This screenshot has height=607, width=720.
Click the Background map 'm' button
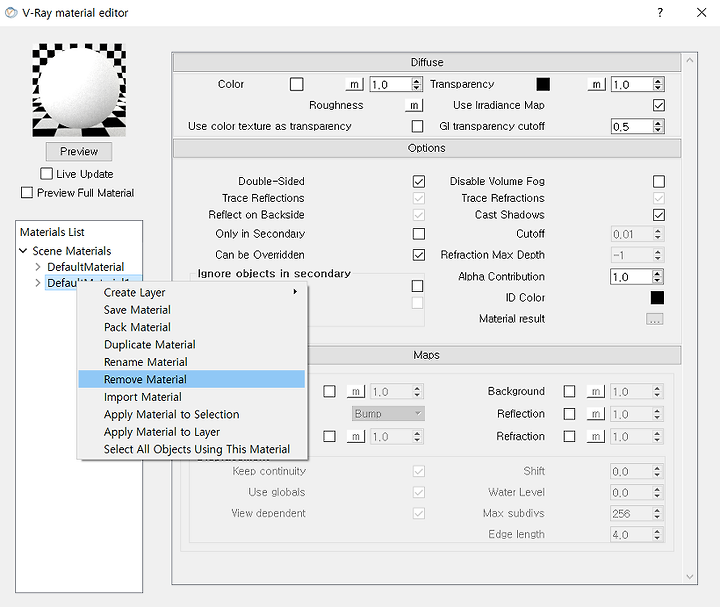pyautogui.click(x=596, y=391)
